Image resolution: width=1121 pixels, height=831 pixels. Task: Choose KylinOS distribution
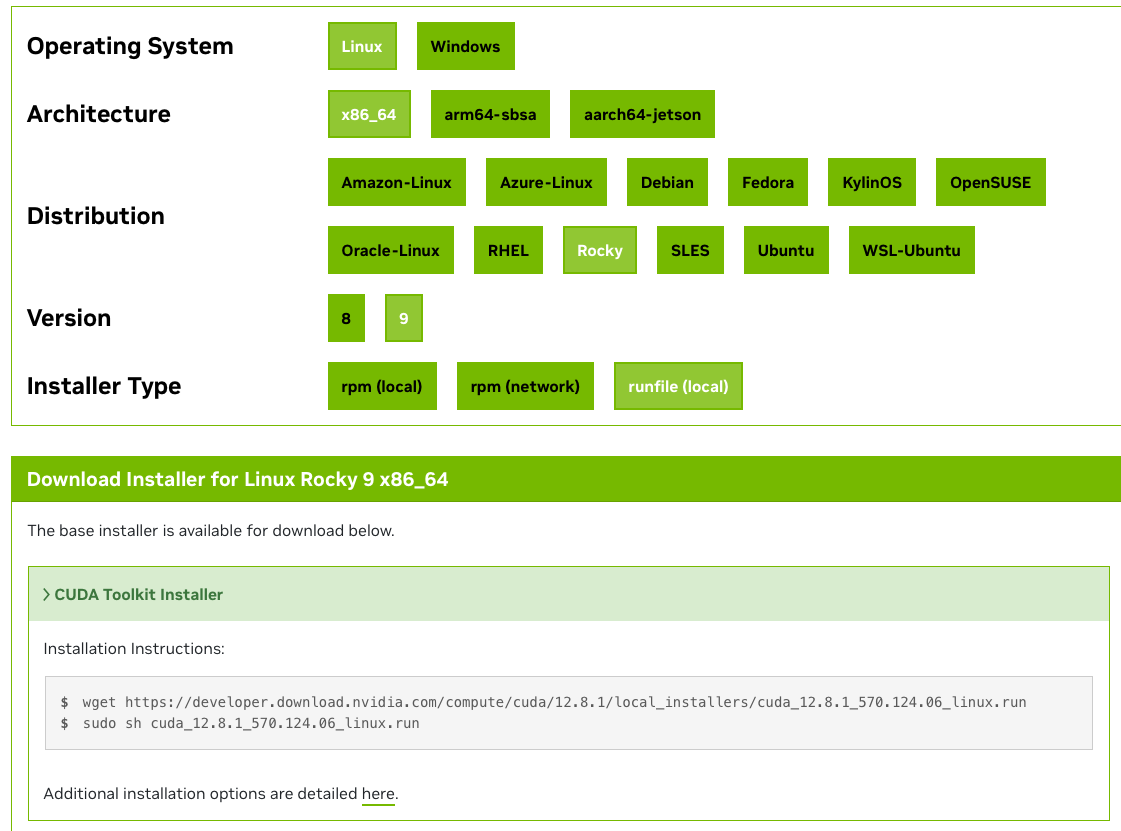[871, 182]
